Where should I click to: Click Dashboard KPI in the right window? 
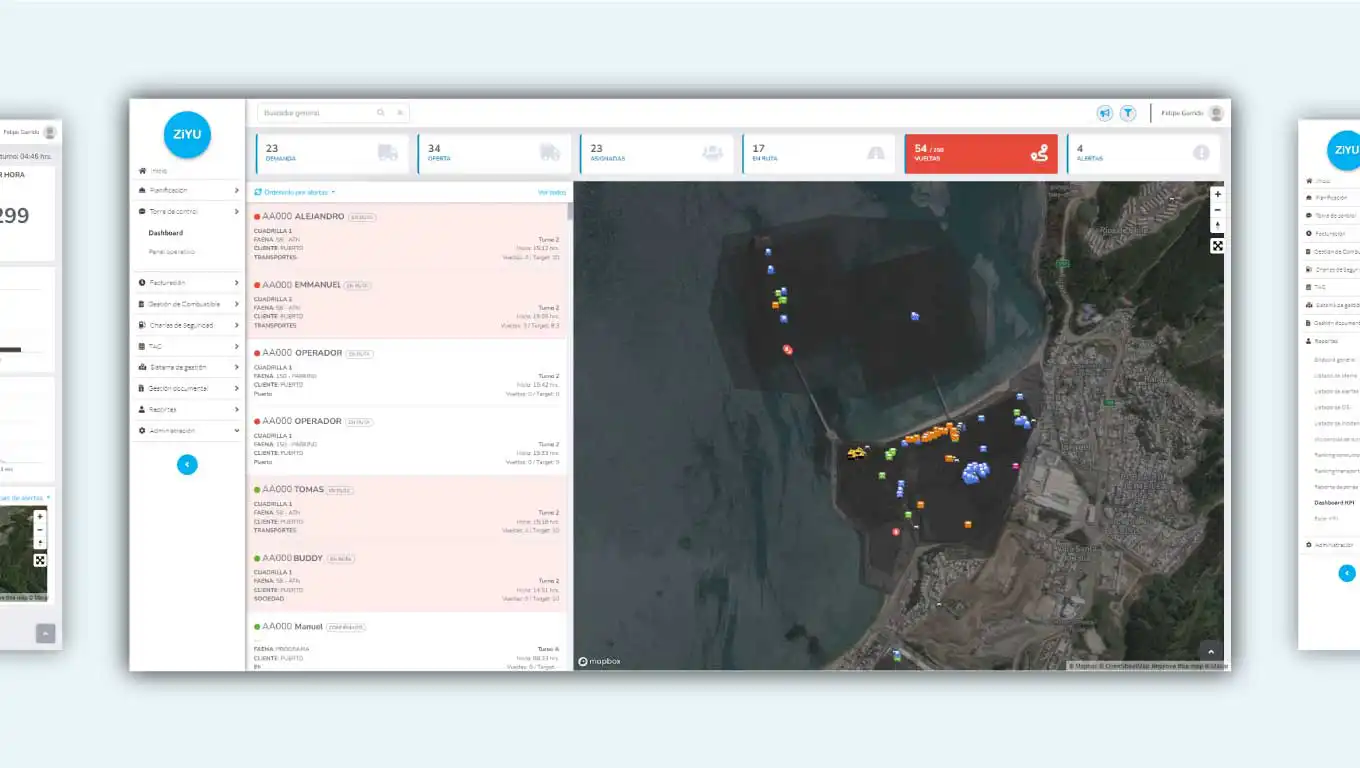pos(1334,502)
